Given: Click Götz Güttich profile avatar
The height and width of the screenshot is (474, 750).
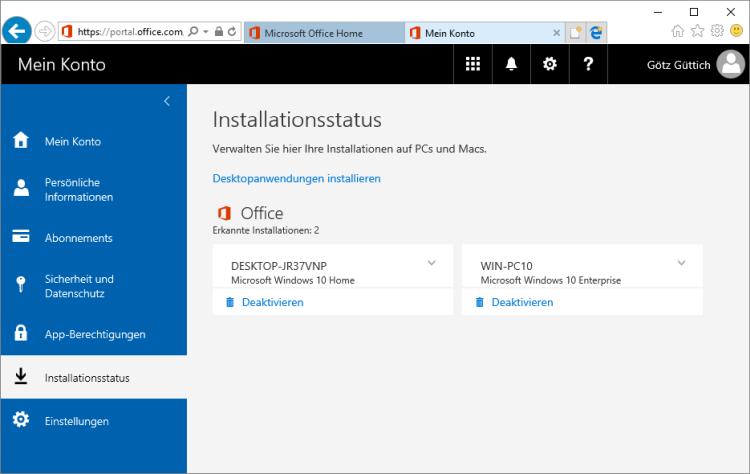Looking at the screenshot, I should pyautogui.click(x=731, y=65).
